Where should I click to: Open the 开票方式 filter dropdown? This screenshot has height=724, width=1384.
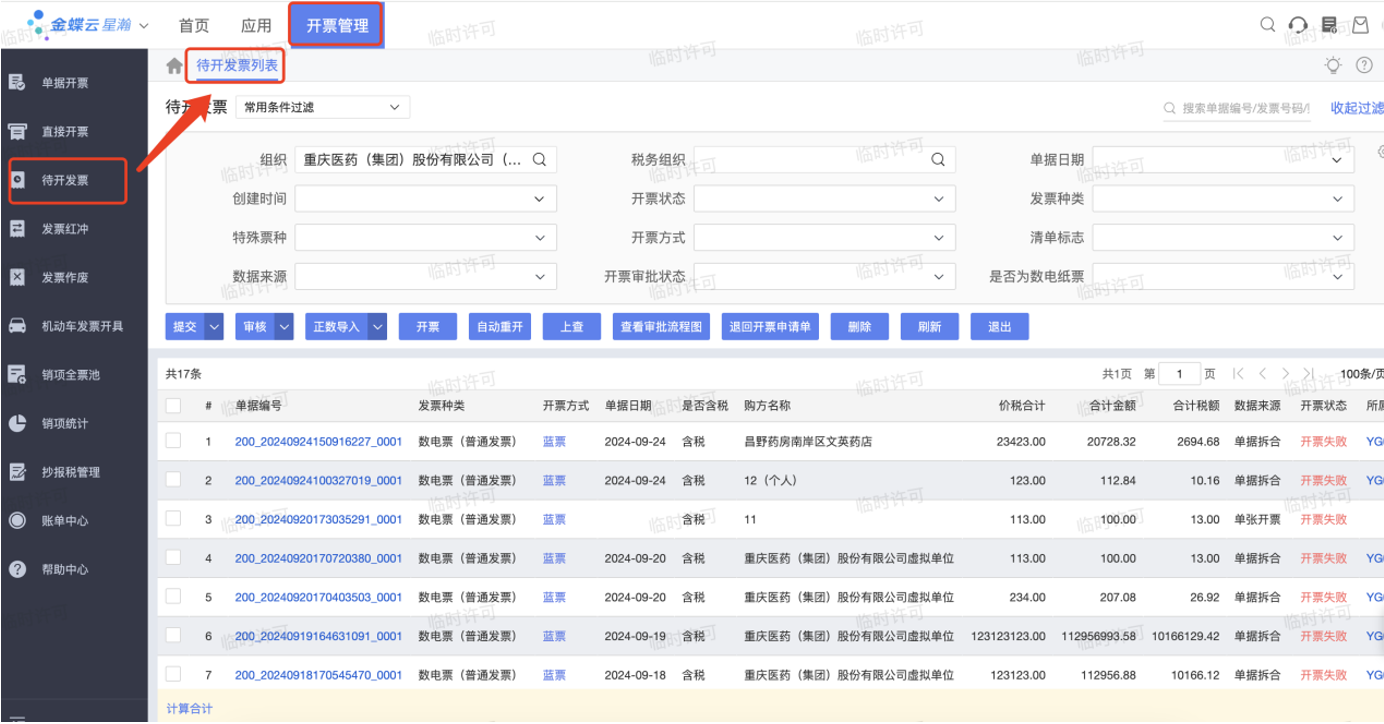(824, 238)
